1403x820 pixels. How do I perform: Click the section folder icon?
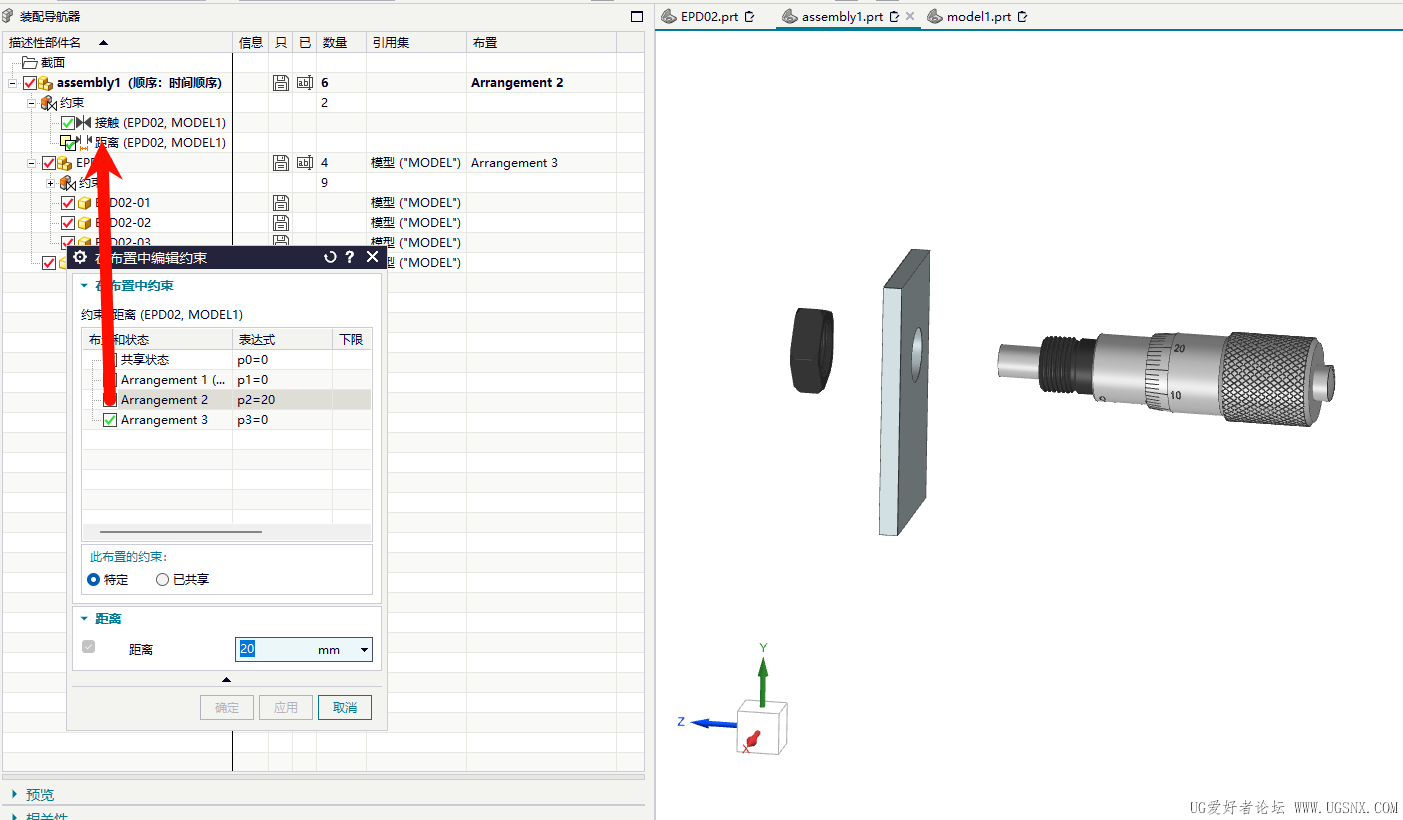pyautogui.click(x=30, y=63)
